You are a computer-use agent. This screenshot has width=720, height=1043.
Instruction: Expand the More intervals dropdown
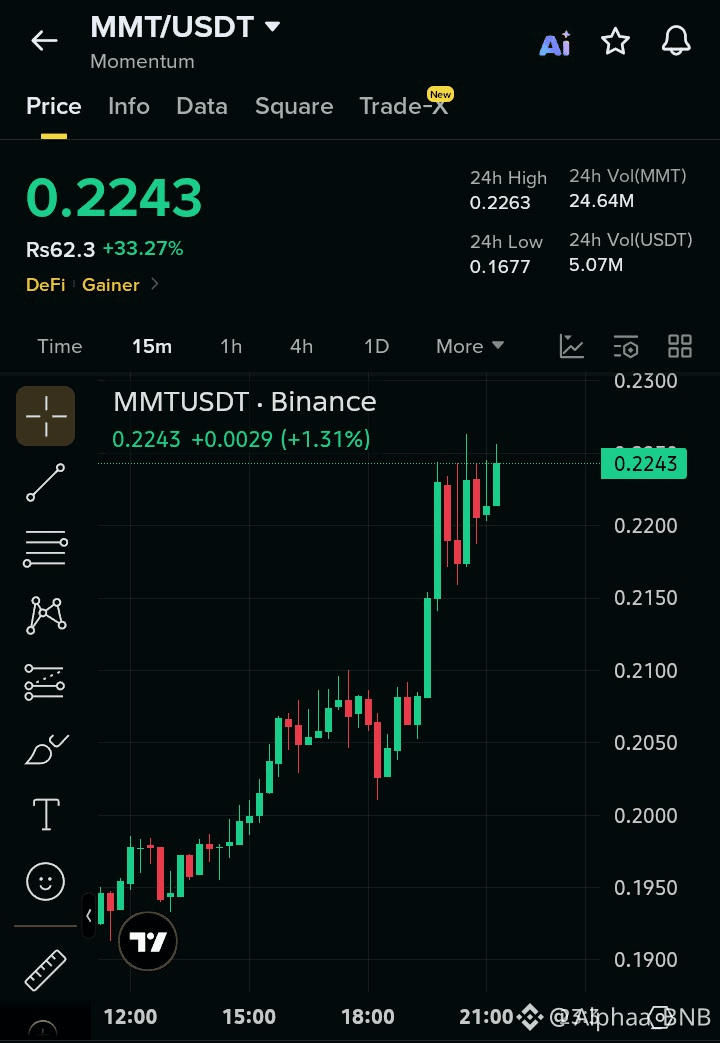point(470,347)
